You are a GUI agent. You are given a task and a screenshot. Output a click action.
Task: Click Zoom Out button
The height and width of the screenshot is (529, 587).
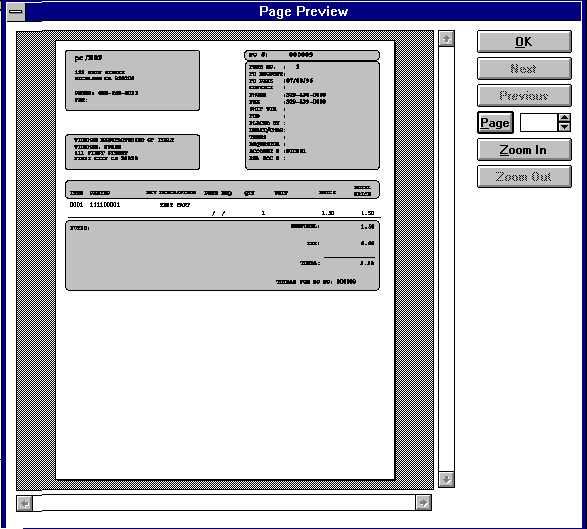point(524,176)
